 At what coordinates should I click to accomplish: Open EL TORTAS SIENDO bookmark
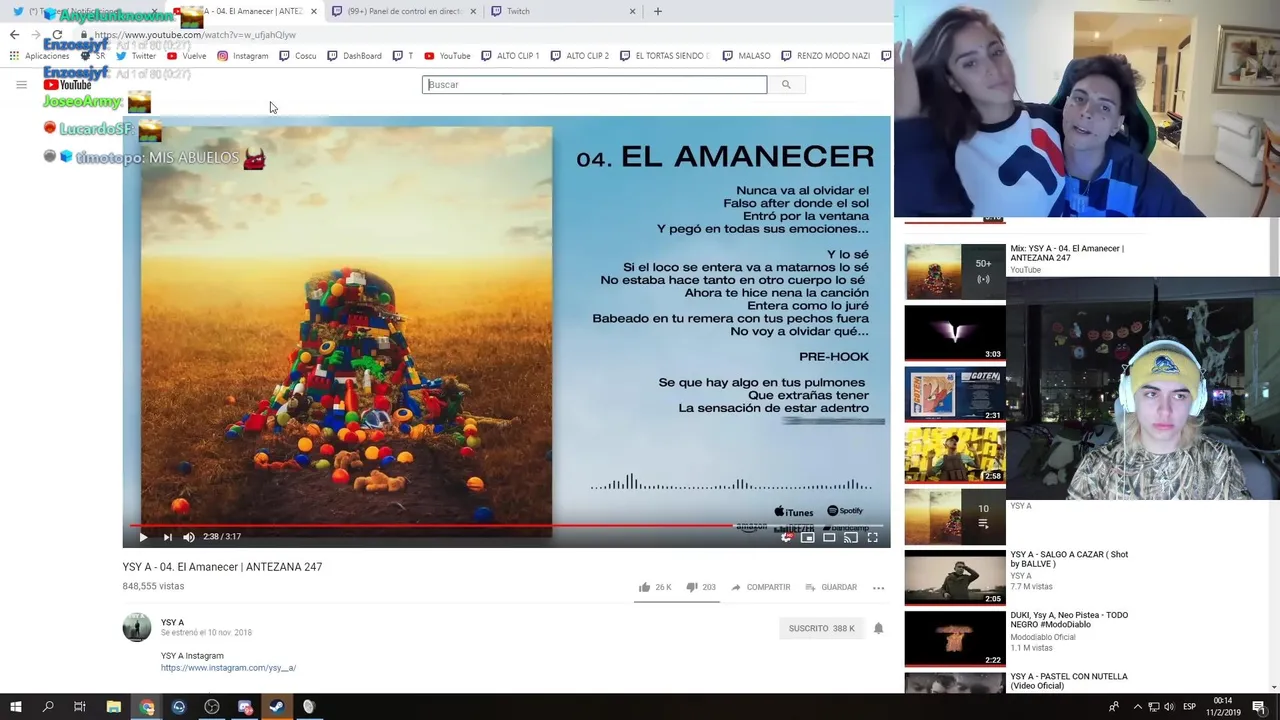coord(663,56)
